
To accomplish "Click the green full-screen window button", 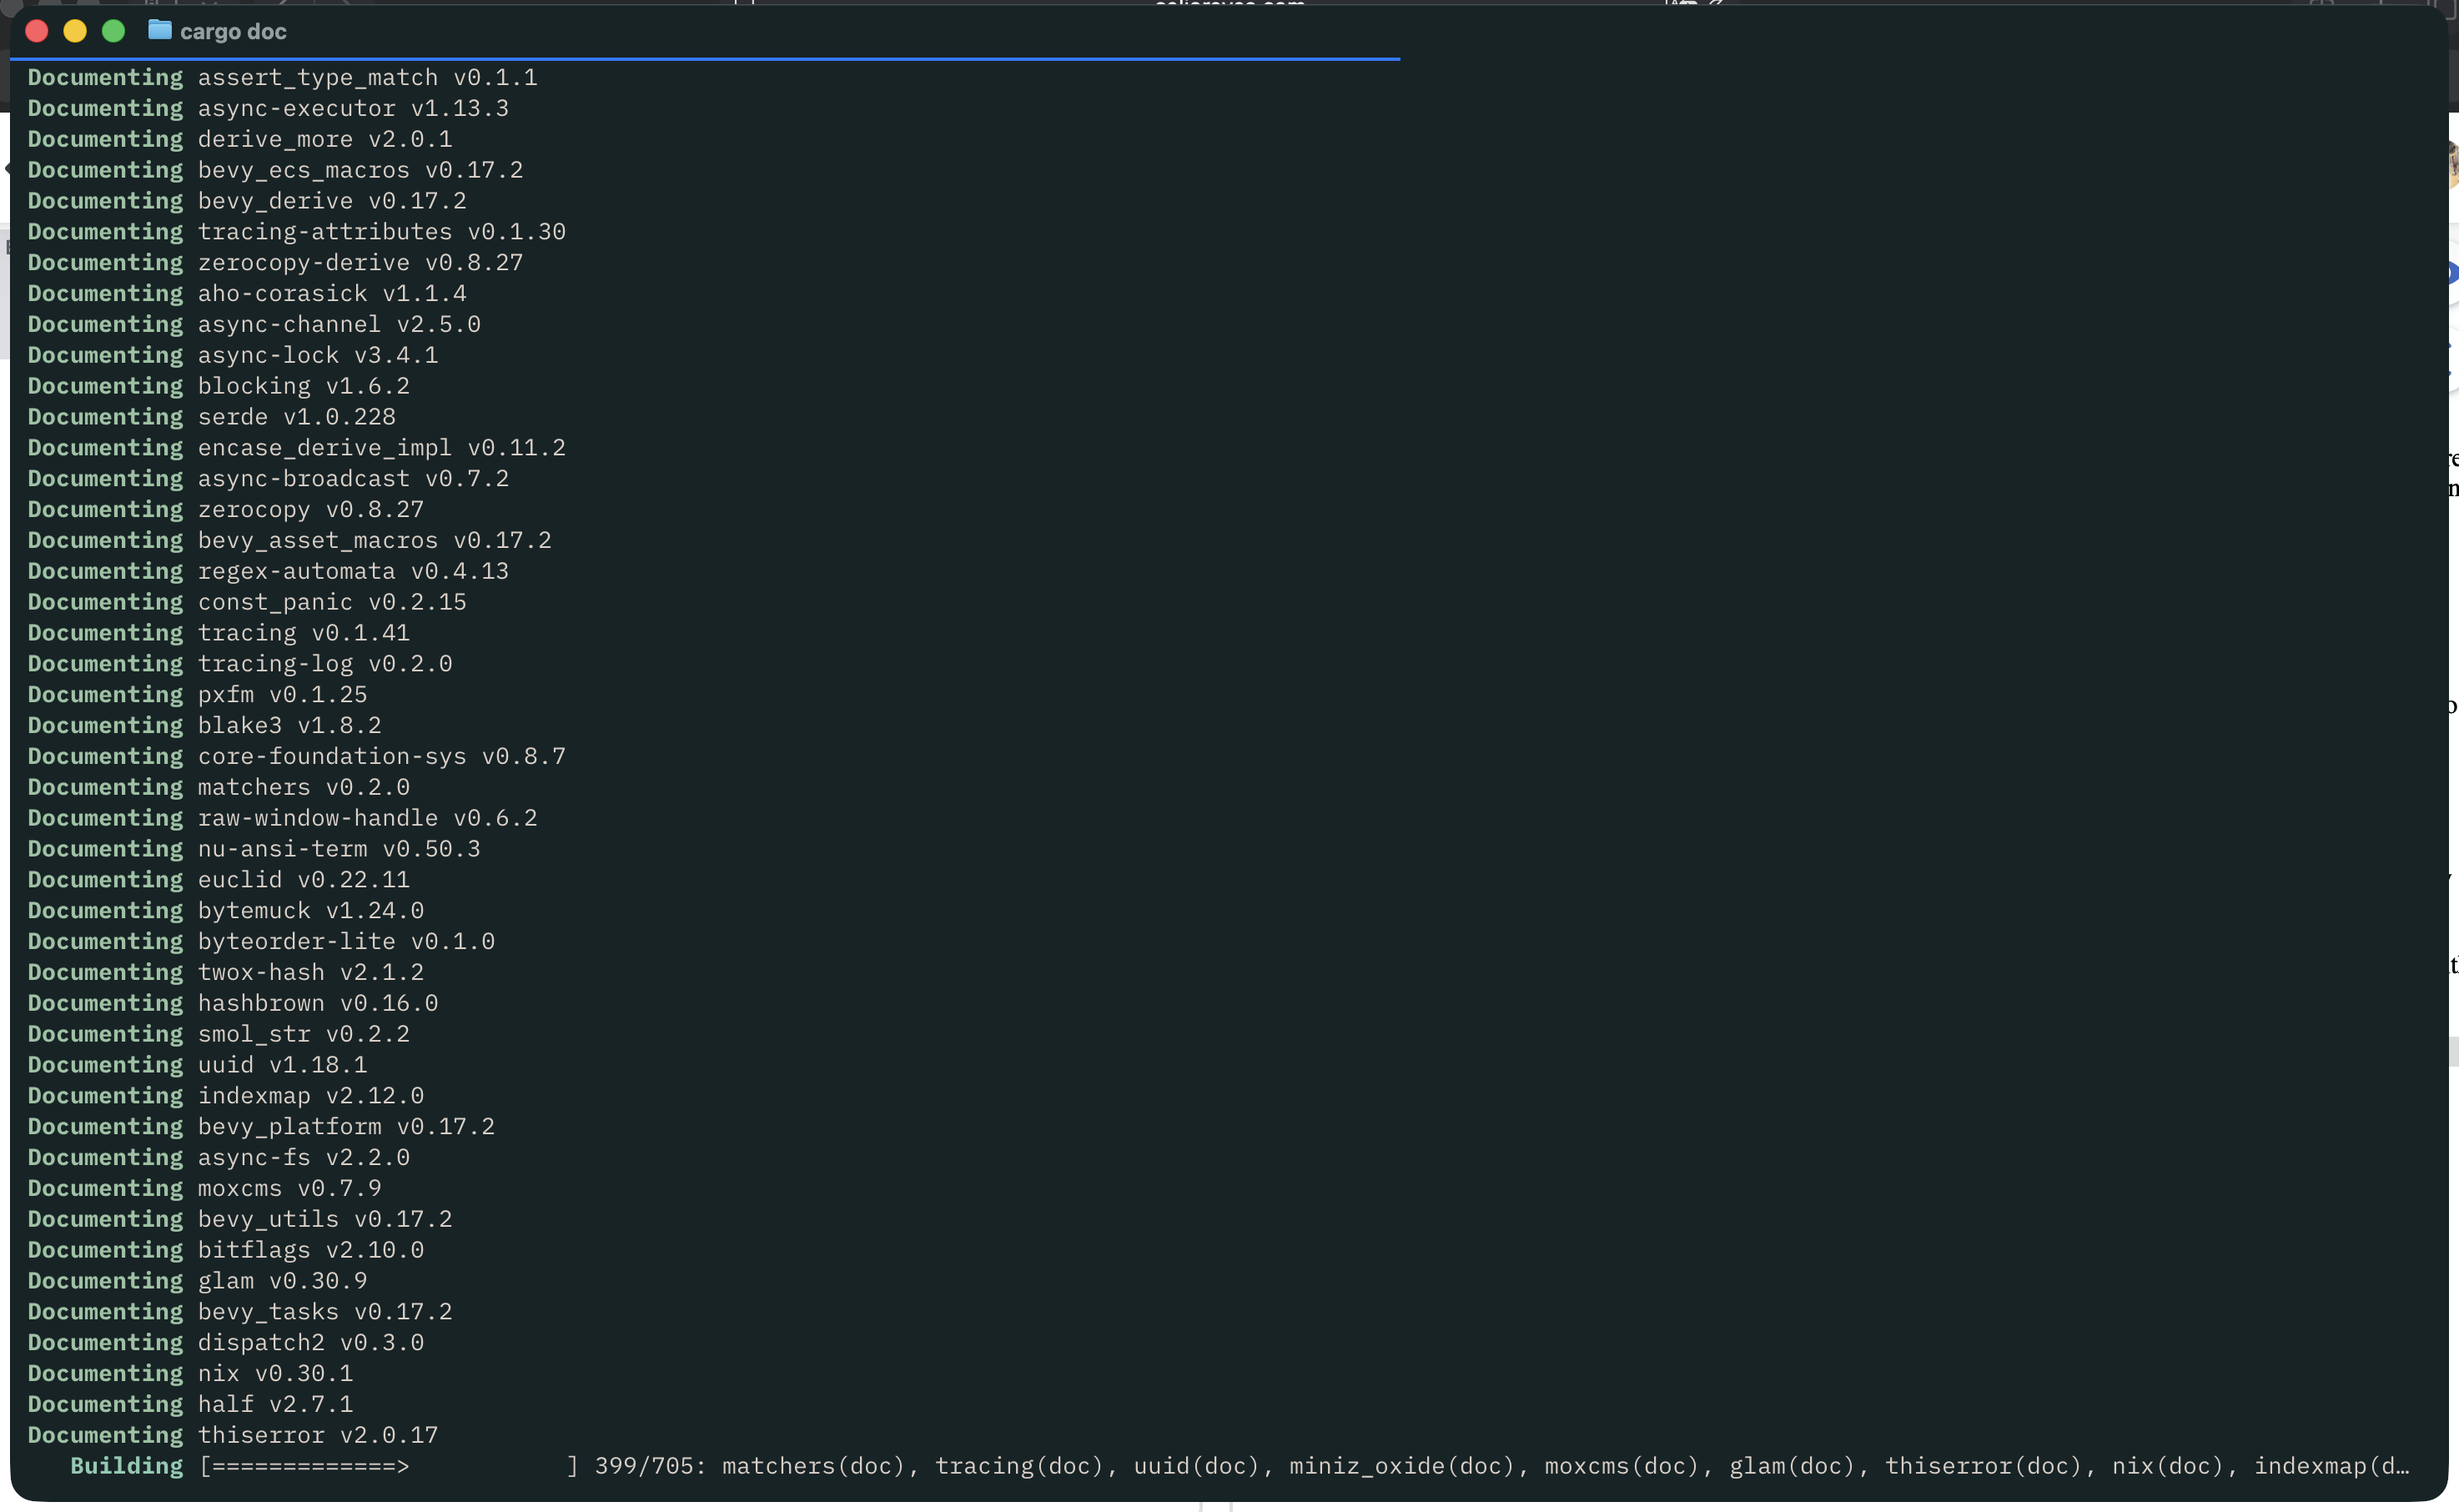I will (114, 31).
